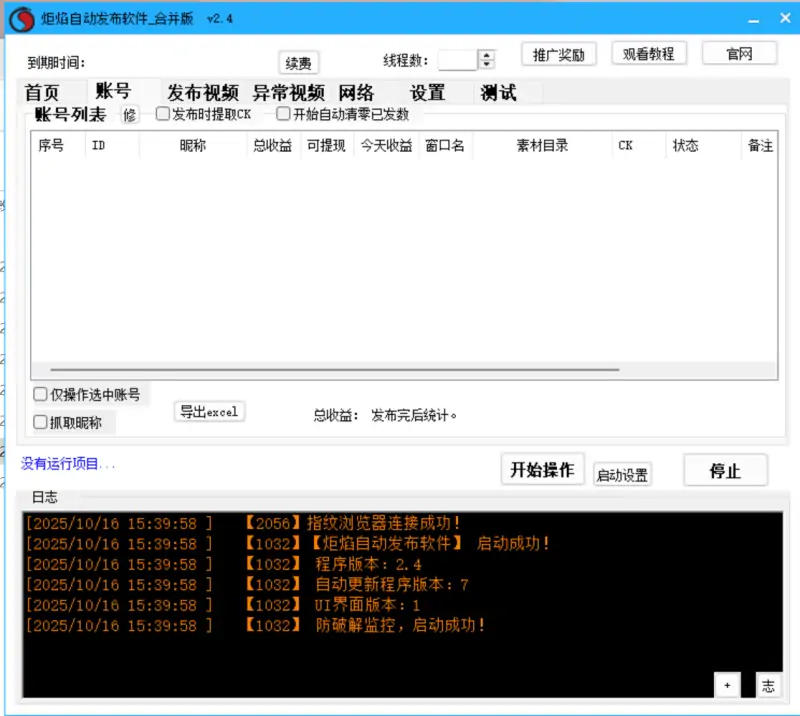Open the 设置 tab
The image size is (800, 716).
(x=428, y=93)
